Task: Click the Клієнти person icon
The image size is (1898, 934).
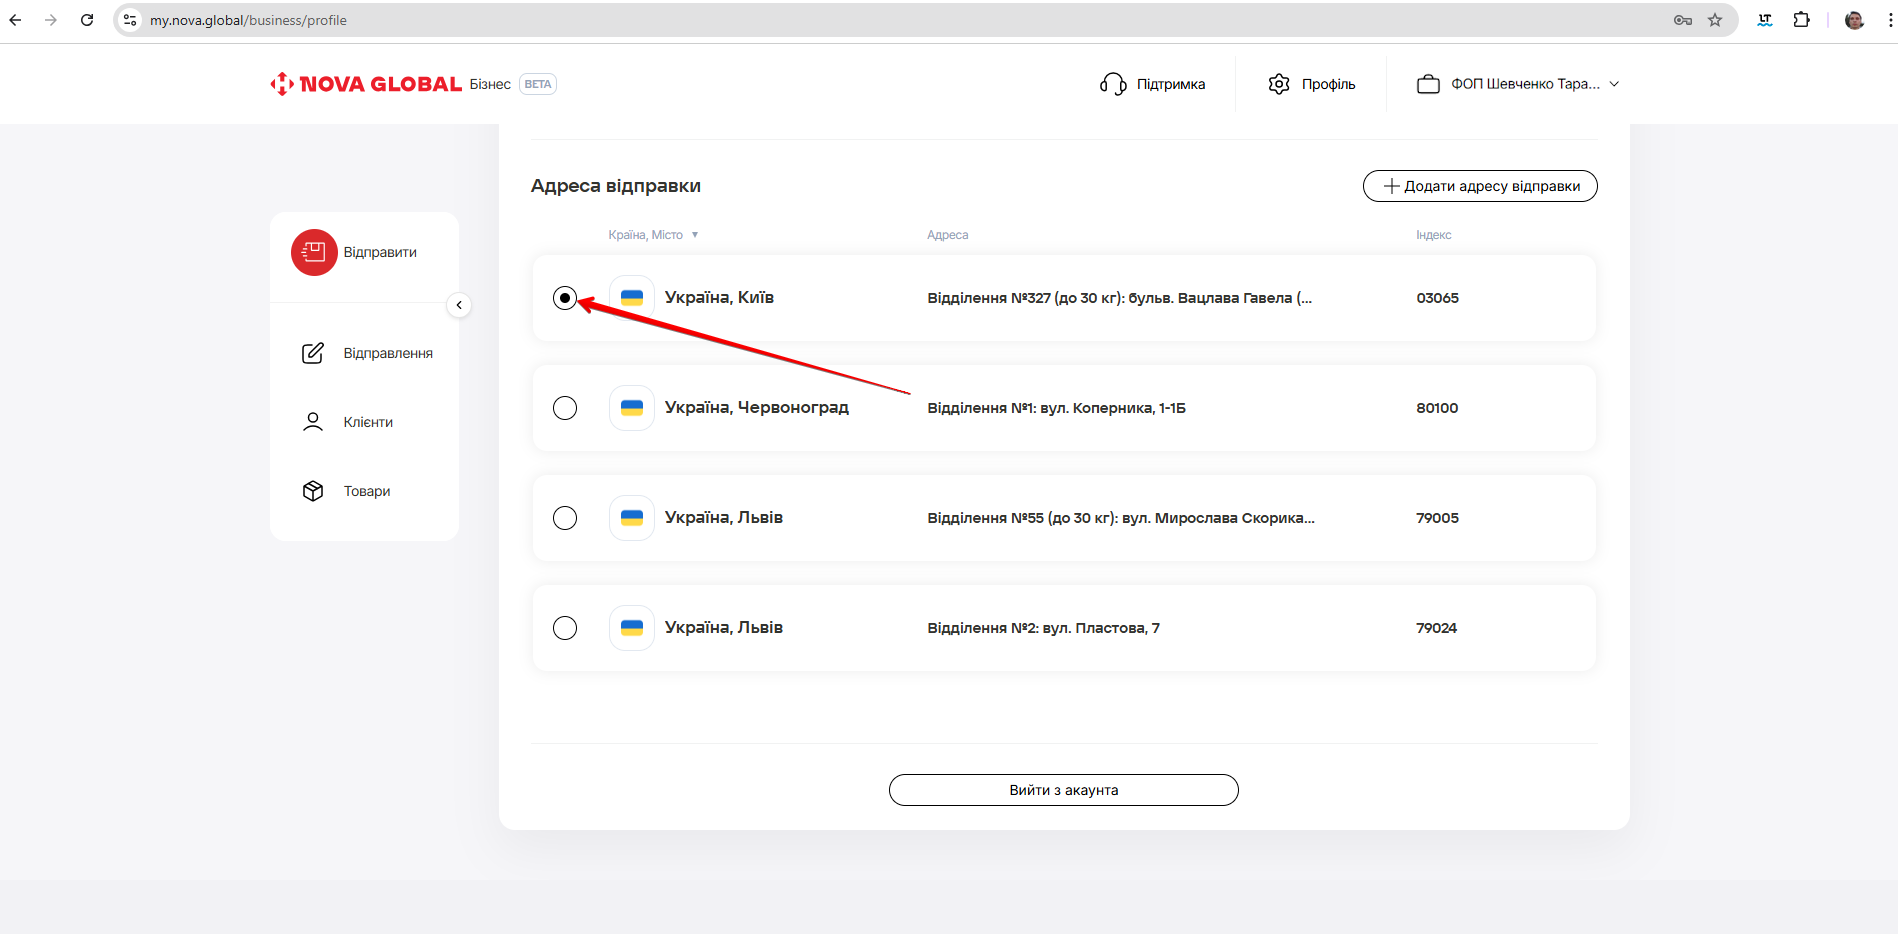Action: click(x=313, y=422)
